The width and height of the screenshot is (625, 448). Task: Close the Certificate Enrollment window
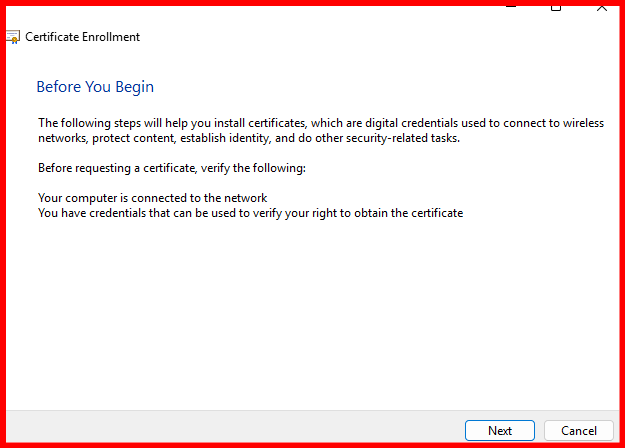[600, 7]
